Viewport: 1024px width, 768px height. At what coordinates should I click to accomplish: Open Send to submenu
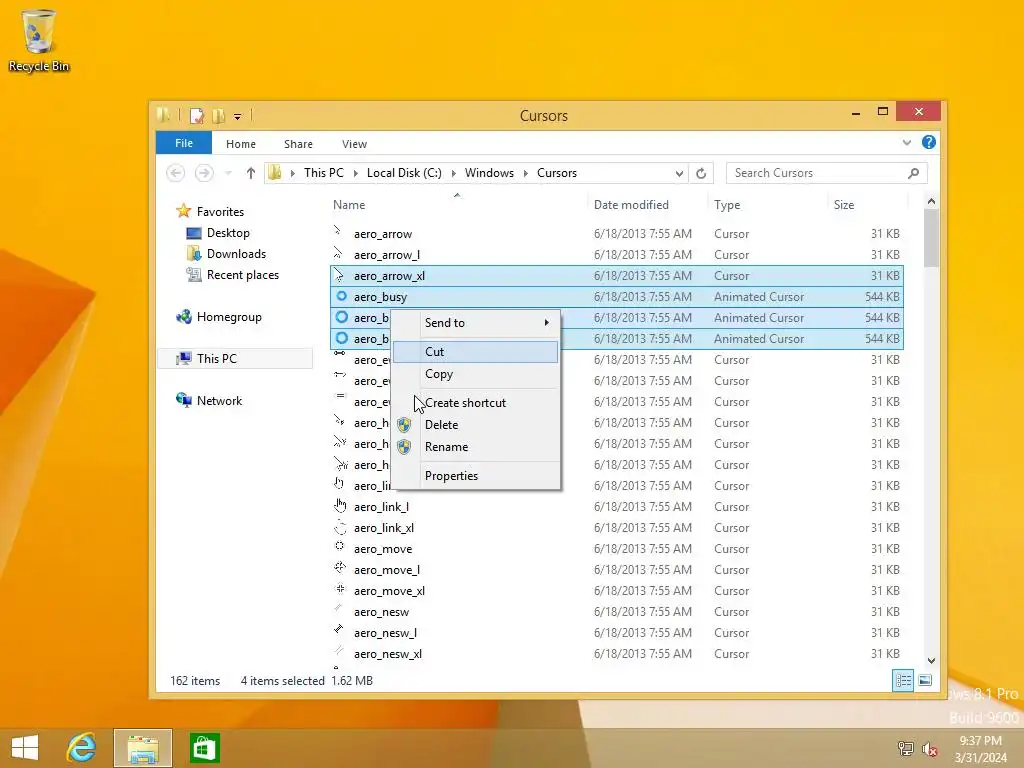[475, 323]
